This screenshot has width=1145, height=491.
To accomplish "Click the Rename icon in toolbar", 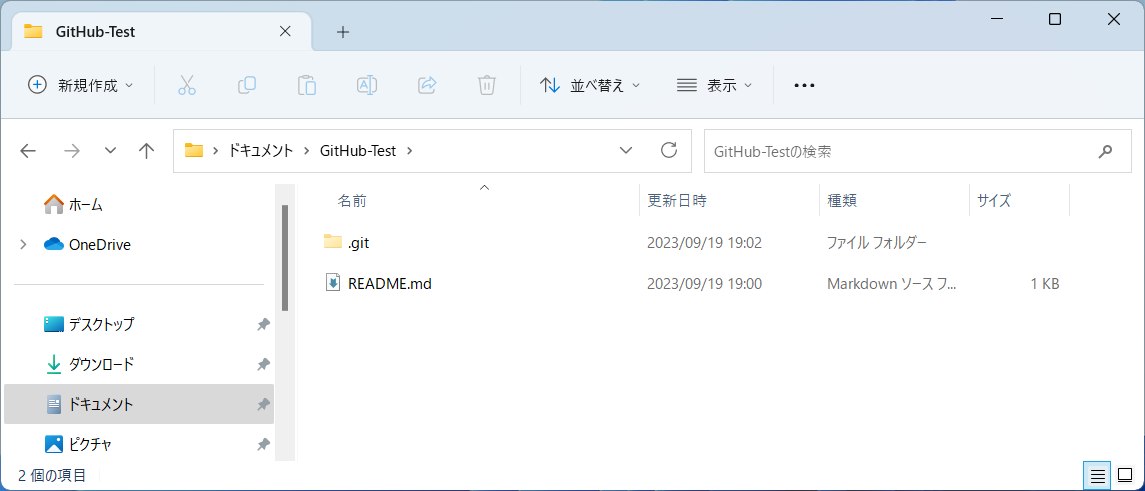I will 367,85.
